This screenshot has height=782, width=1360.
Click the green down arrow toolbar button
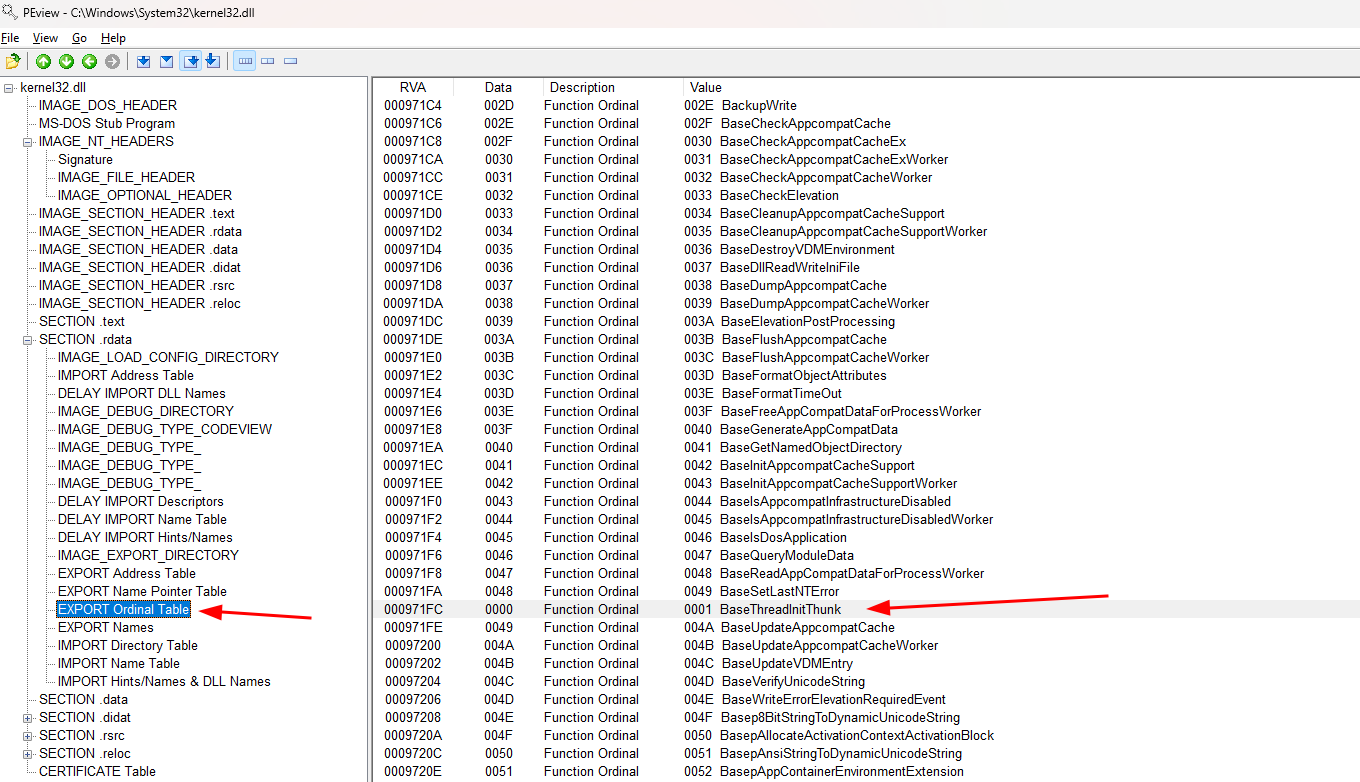(66, 62)
